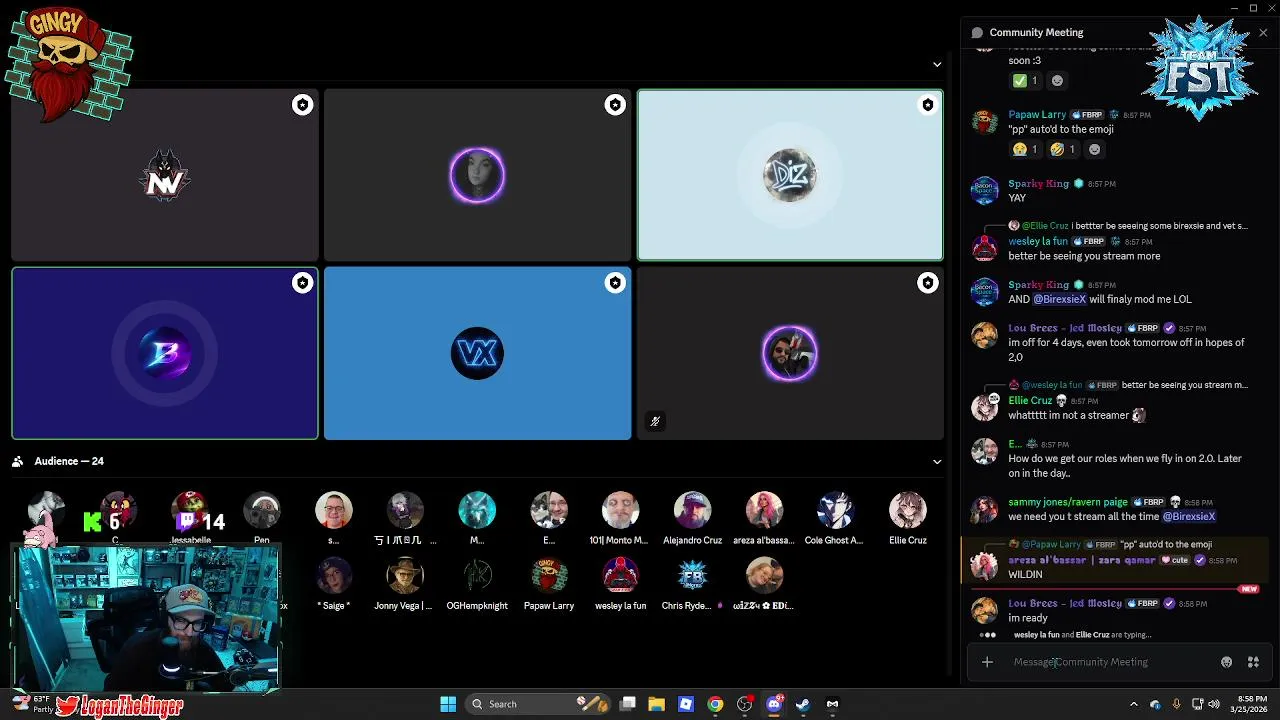Click the speaker badge on the VX tile
The height and width of the screenshot is (720, 1280).
(615, 283)
